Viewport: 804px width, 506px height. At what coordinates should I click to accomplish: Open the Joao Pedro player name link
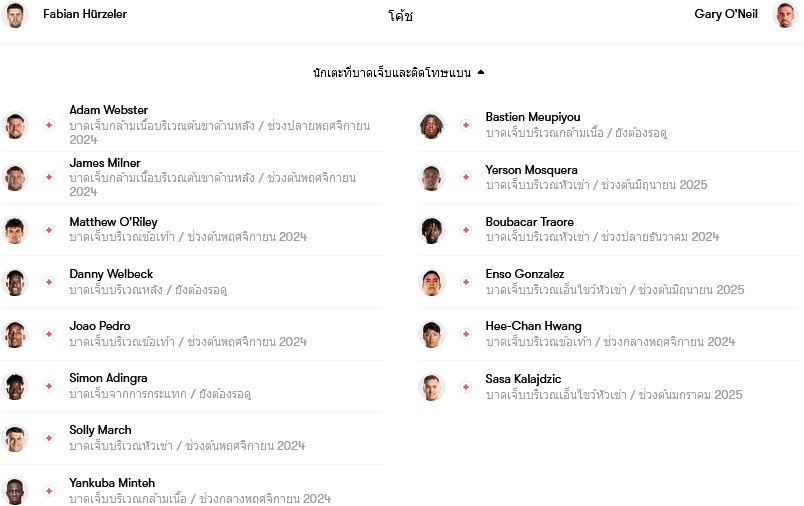tap(99, 326)
